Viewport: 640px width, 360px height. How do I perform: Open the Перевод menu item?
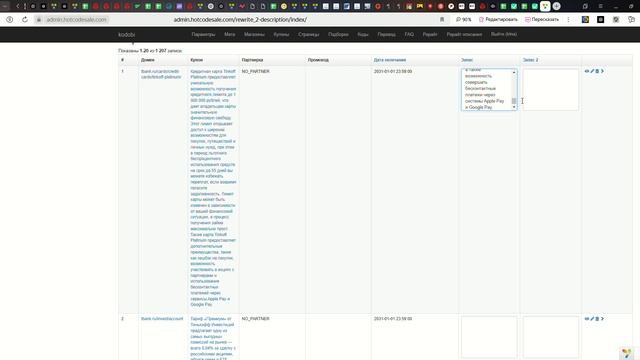[387, 35]
